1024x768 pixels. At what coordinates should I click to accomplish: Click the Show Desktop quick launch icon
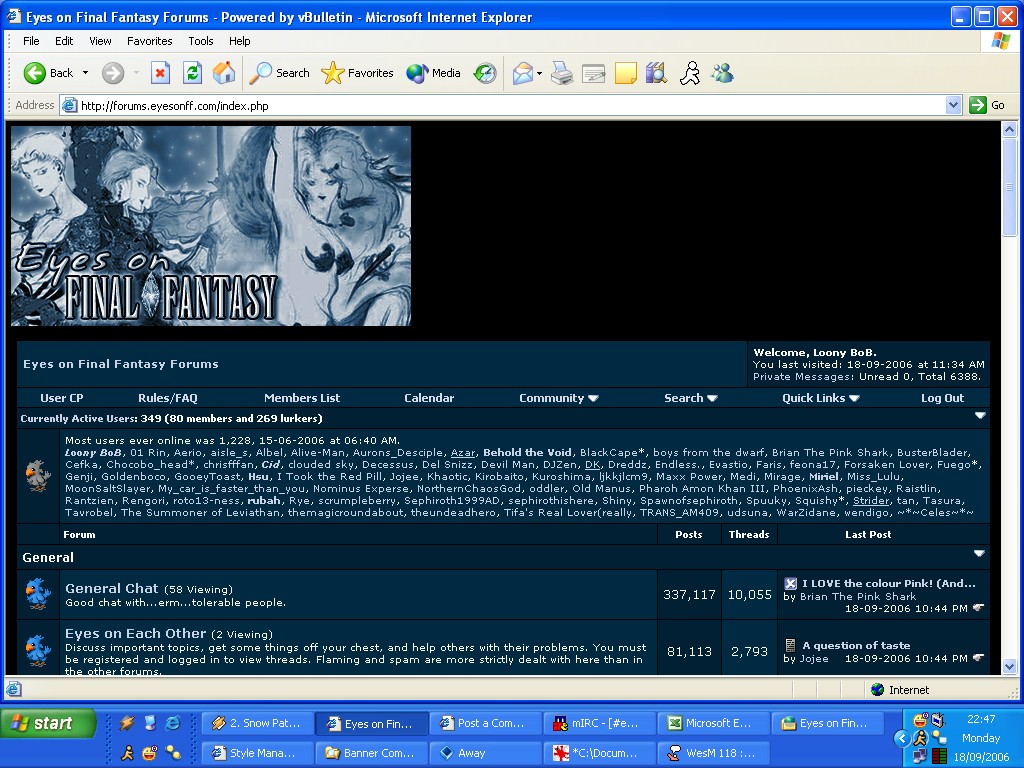150,723
